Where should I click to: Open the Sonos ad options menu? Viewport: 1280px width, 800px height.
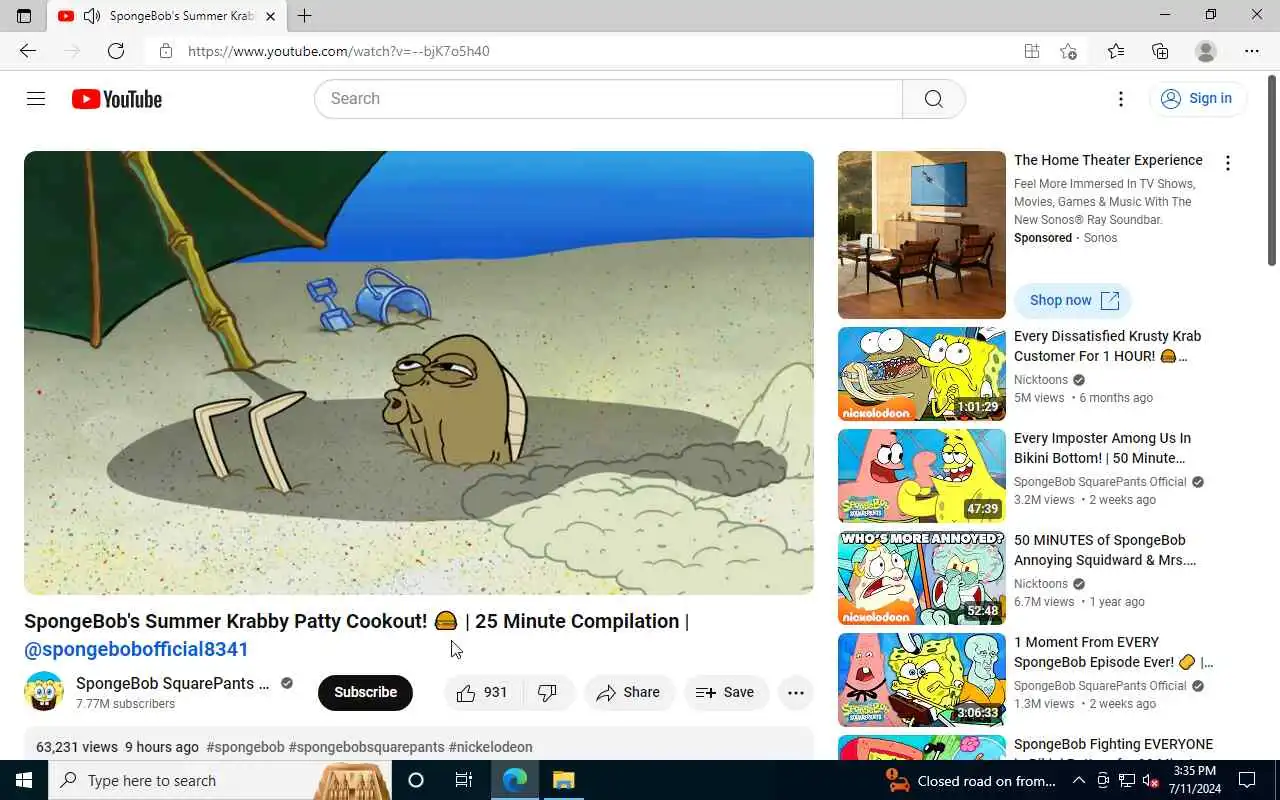tap(1228, 163)
